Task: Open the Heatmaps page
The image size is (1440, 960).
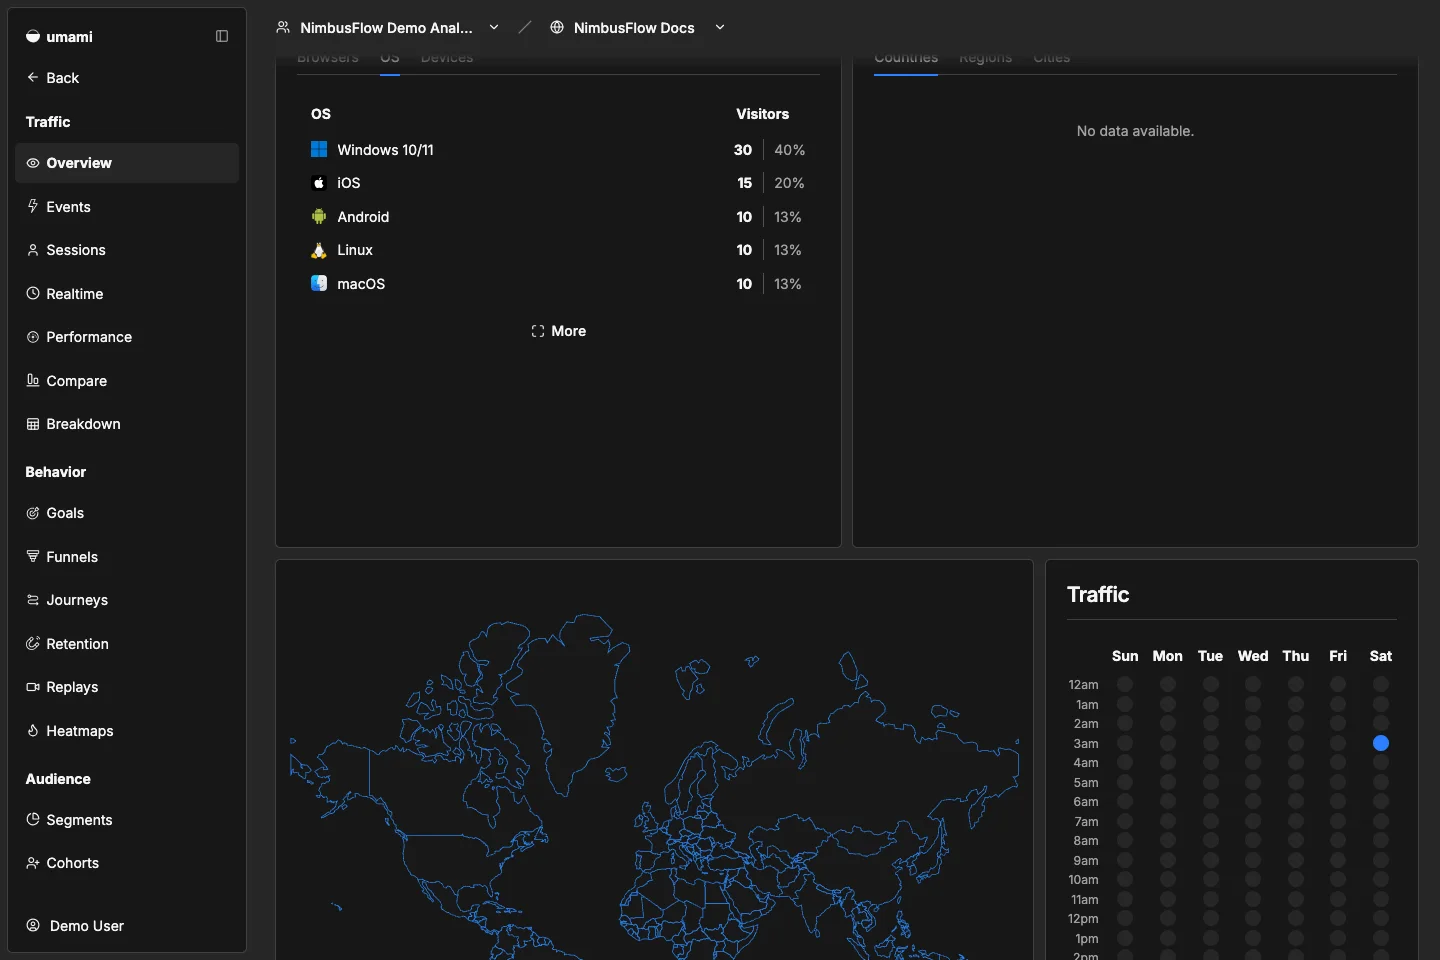Action: point(127,730)
